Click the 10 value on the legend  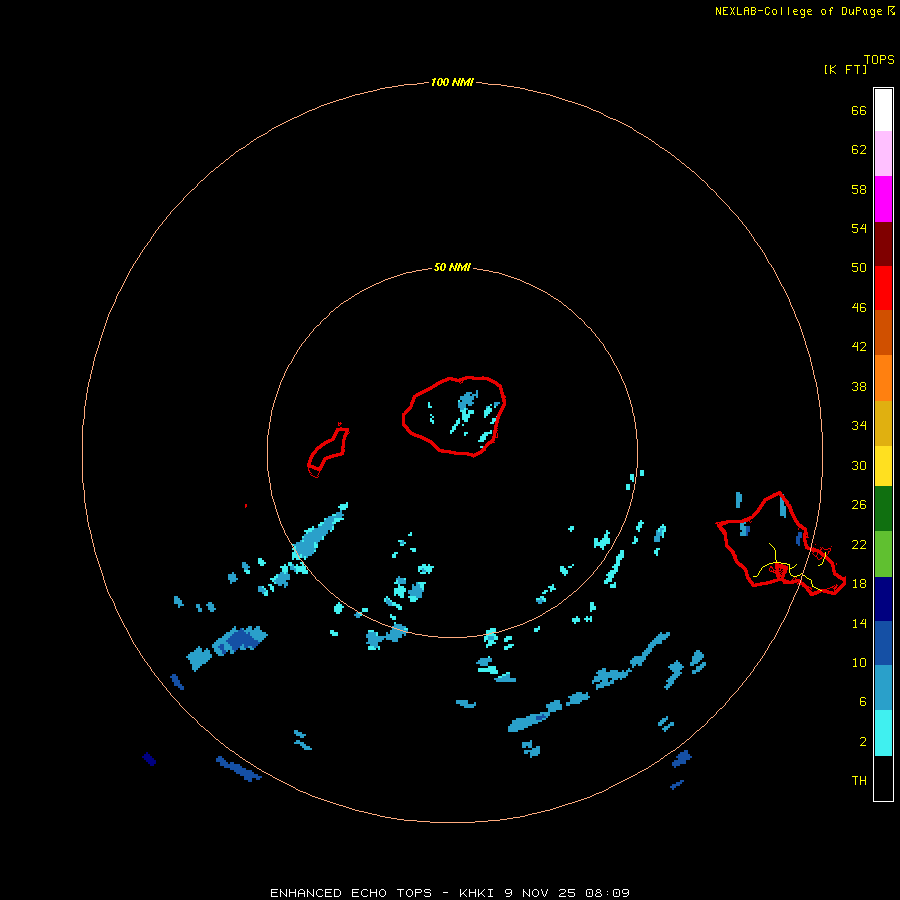pyautogui.click(x=859, y=662)
